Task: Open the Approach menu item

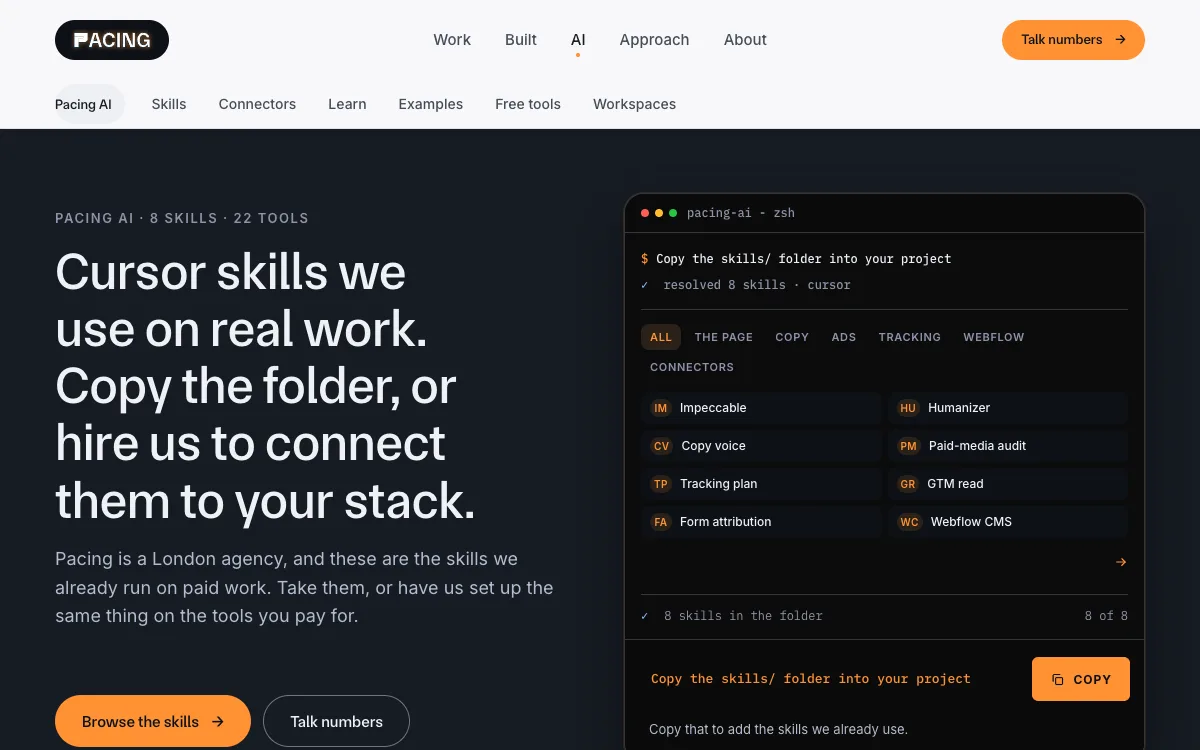Action: 654,40
